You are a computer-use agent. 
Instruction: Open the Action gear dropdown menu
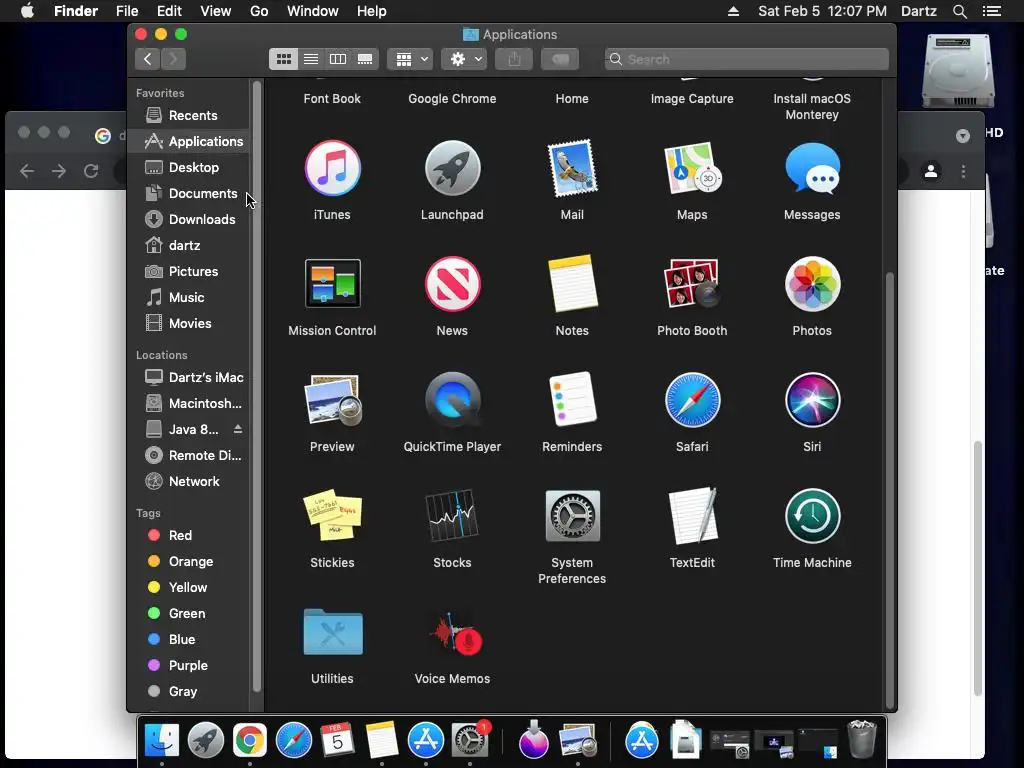tap(464, 59)
